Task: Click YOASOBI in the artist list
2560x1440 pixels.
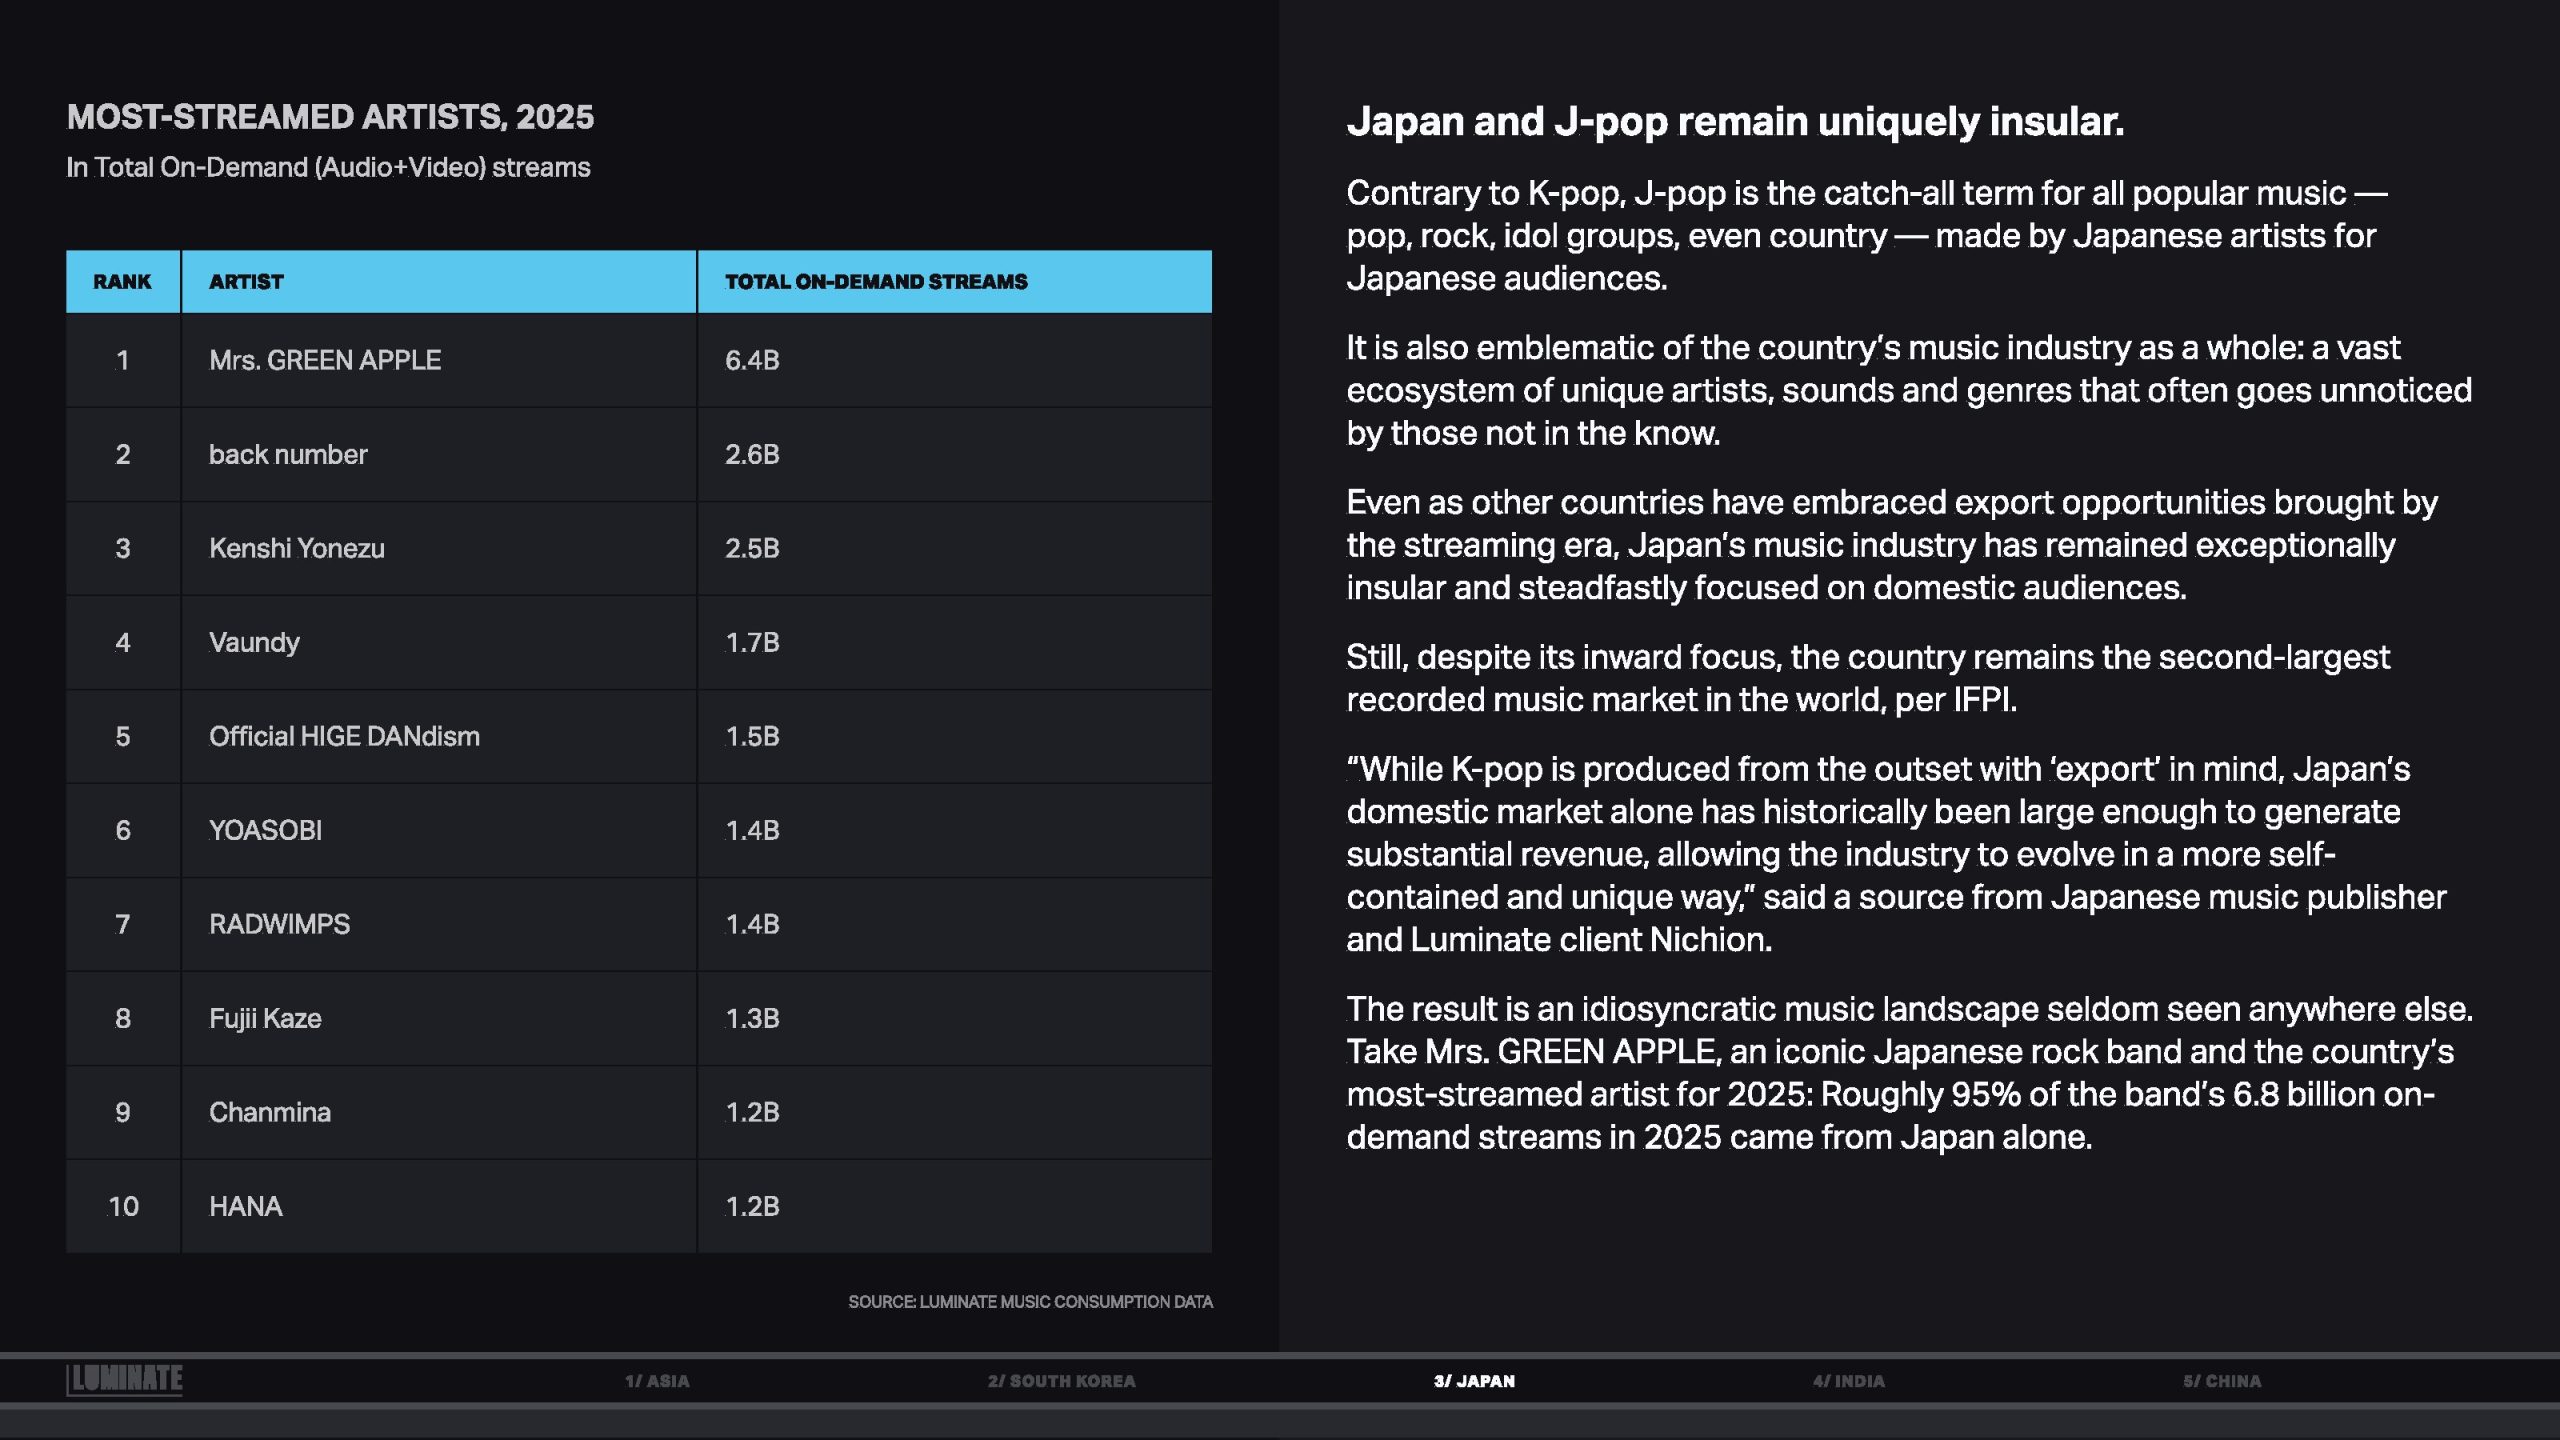Action: (x=266, y=830)
